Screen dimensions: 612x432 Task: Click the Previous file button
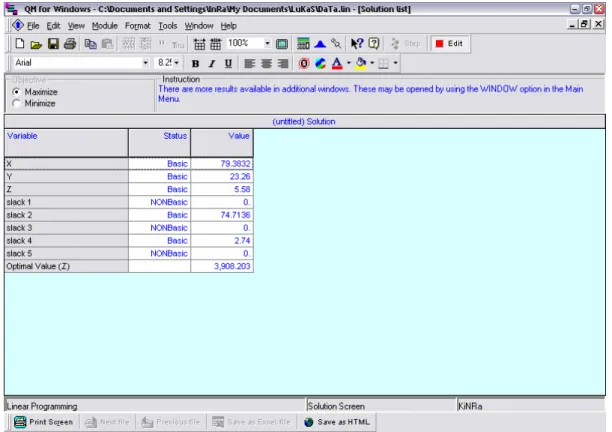(171, 422)
